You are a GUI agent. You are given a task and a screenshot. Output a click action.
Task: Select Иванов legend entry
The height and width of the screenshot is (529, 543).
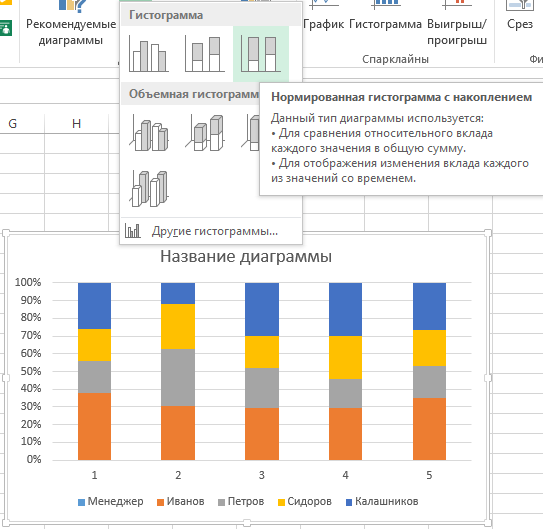(x=180, y=501)
